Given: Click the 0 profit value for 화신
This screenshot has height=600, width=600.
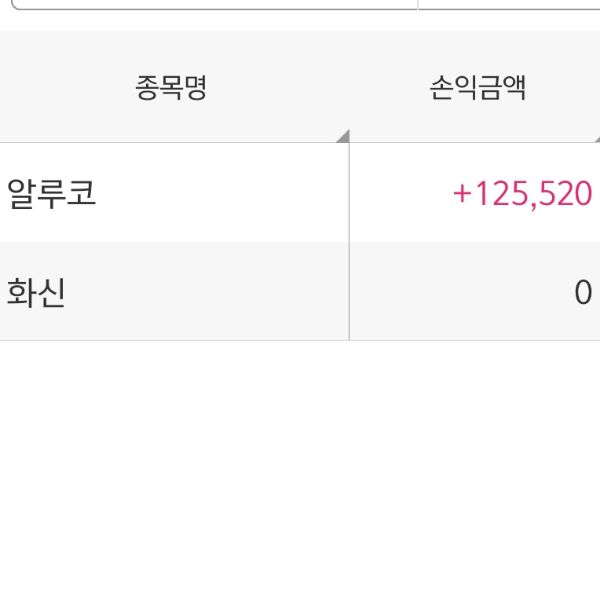Looking at the screenshot, I should [x=583, y=292].
